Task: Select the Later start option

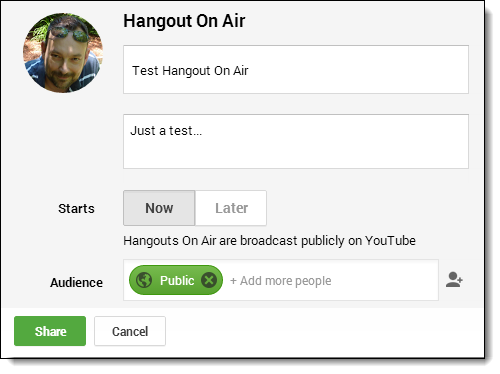Action: (x=231, y=208)
